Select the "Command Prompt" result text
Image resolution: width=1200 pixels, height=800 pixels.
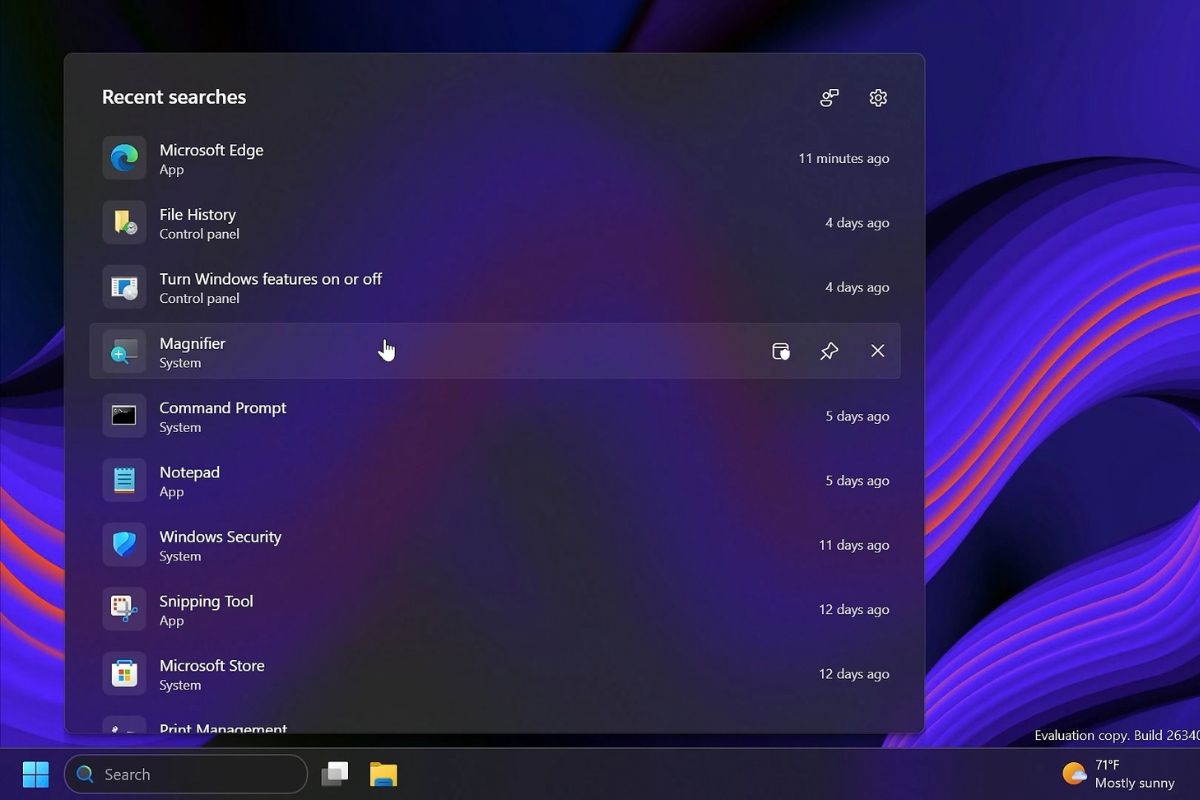[223, 408]
